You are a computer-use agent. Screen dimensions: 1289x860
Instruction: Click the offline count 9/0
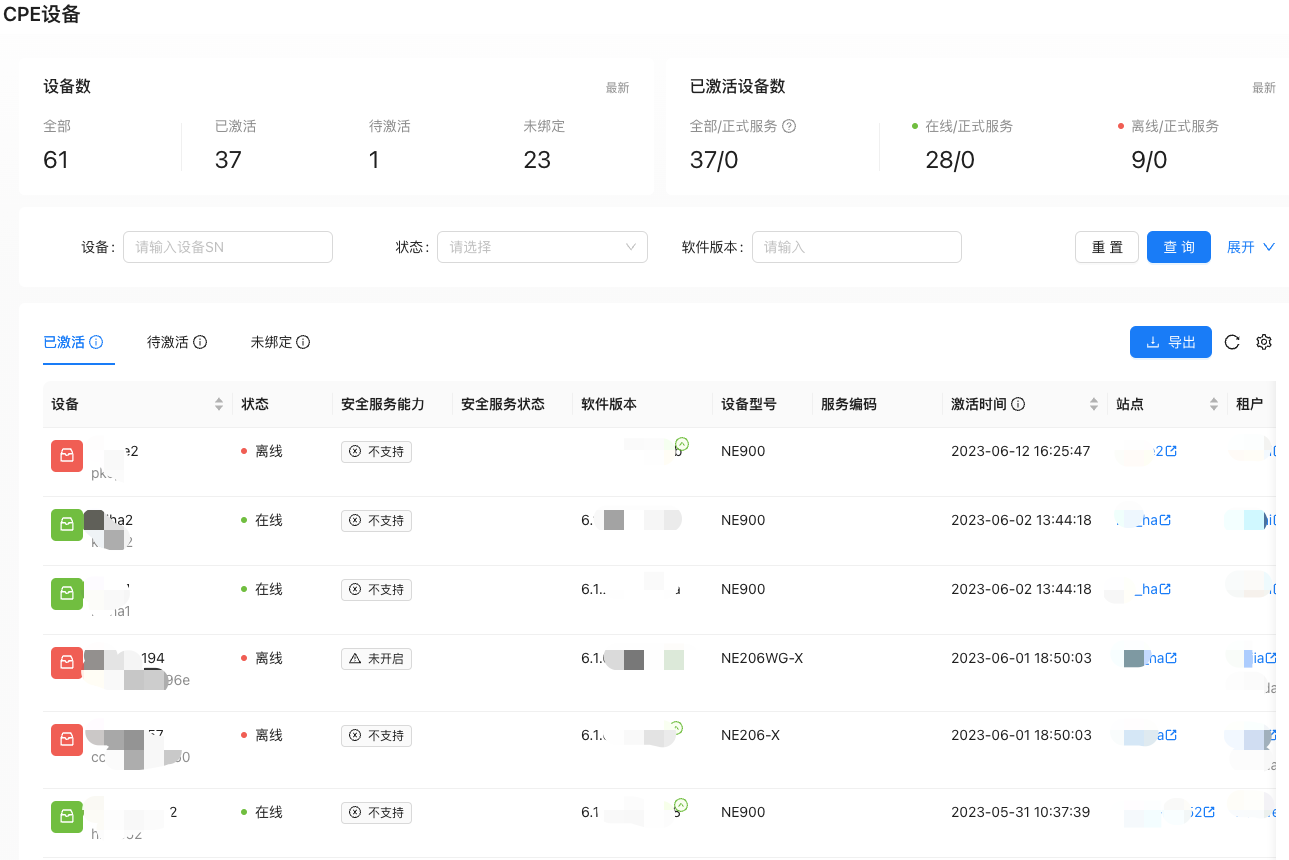pos(1149,160)
